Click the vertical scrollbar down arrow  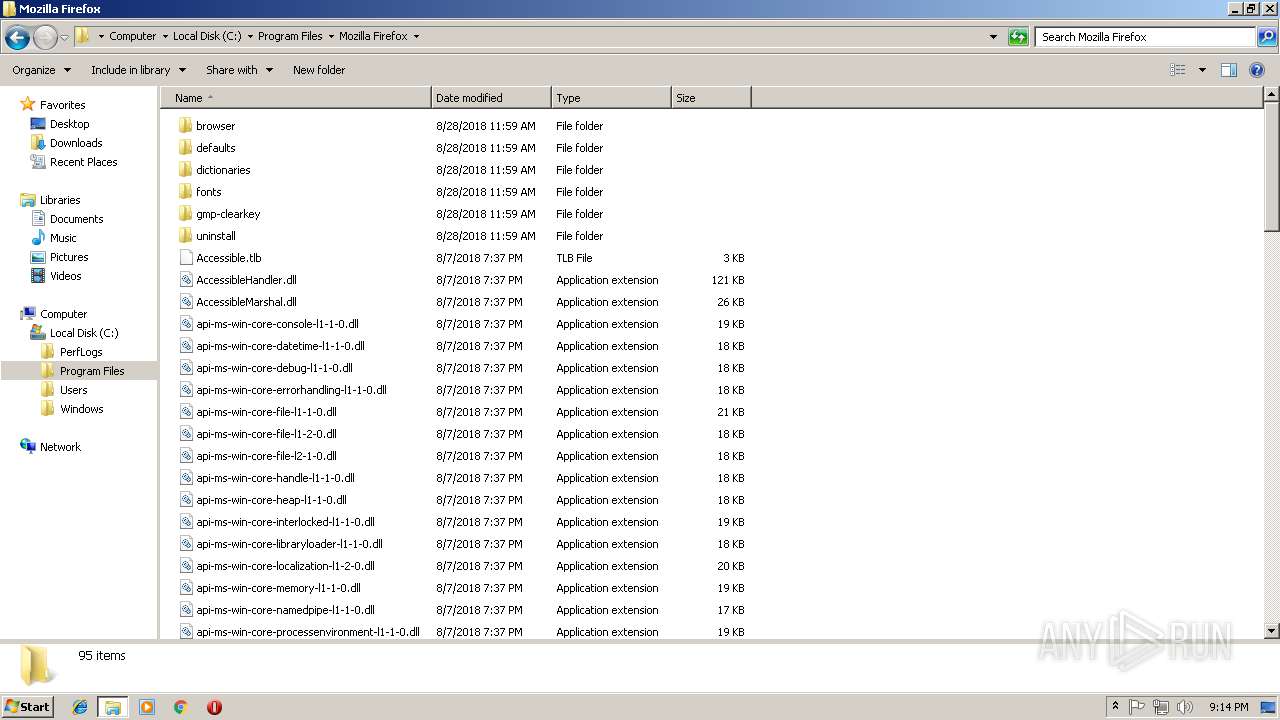1272,631
